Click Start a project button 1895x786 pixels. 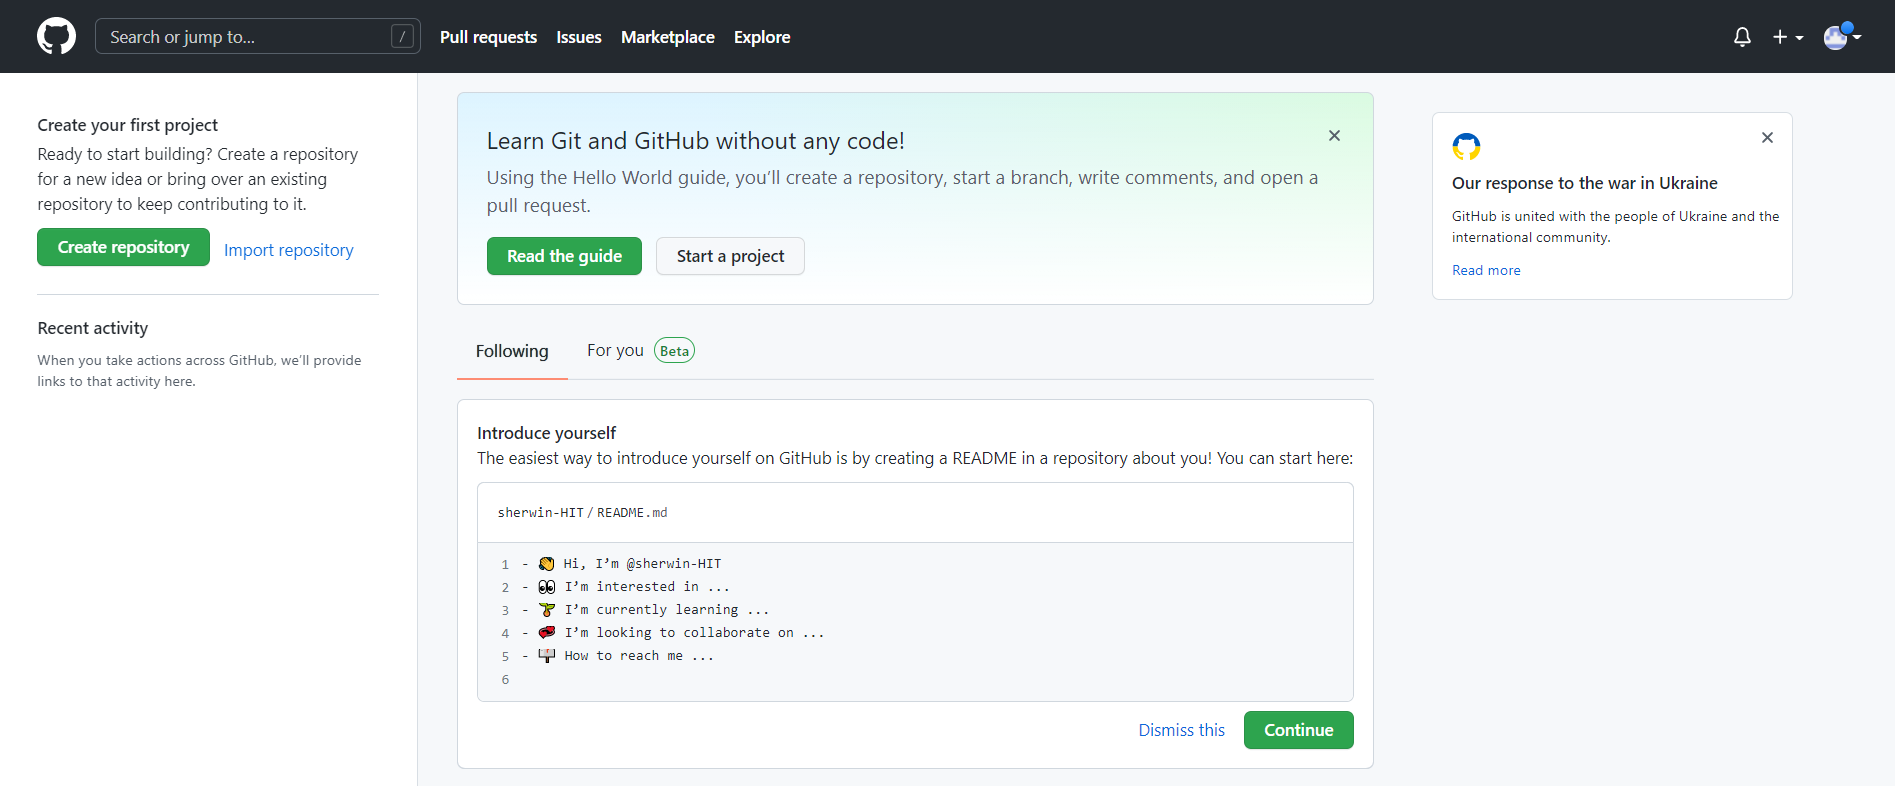tap(730, 256)
